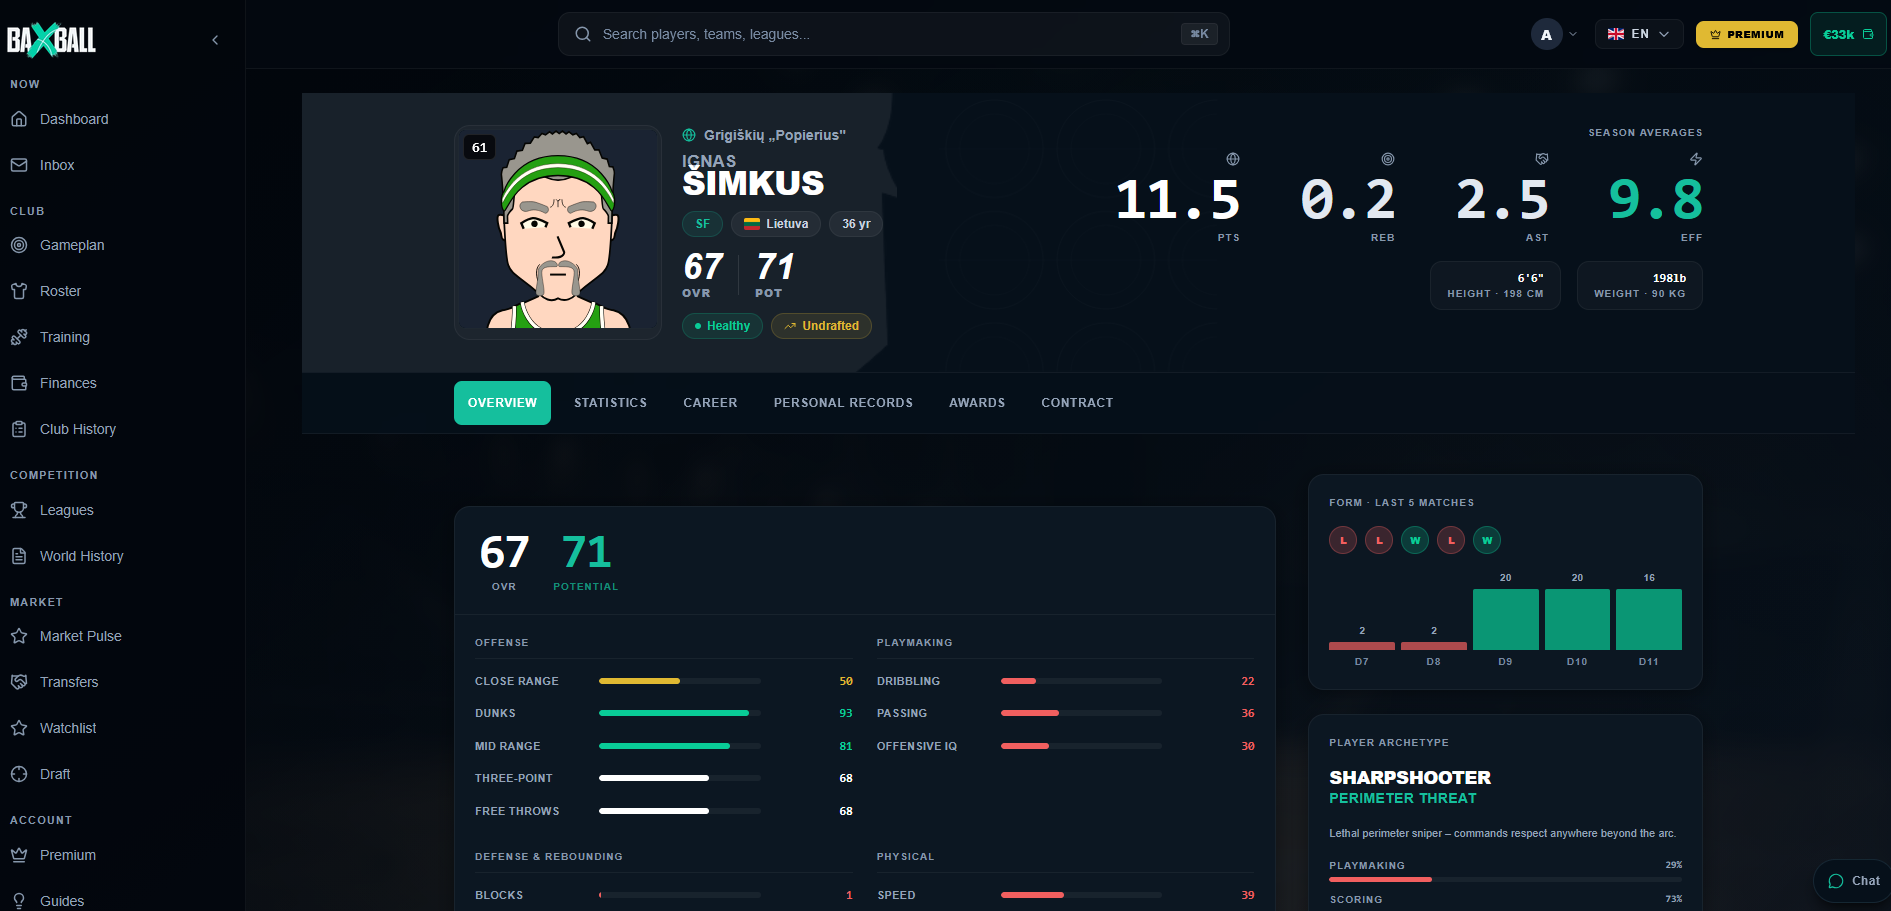Click the Dunks rating bar
Viewport: 1891px width, 911px height.
click(680, 713)
